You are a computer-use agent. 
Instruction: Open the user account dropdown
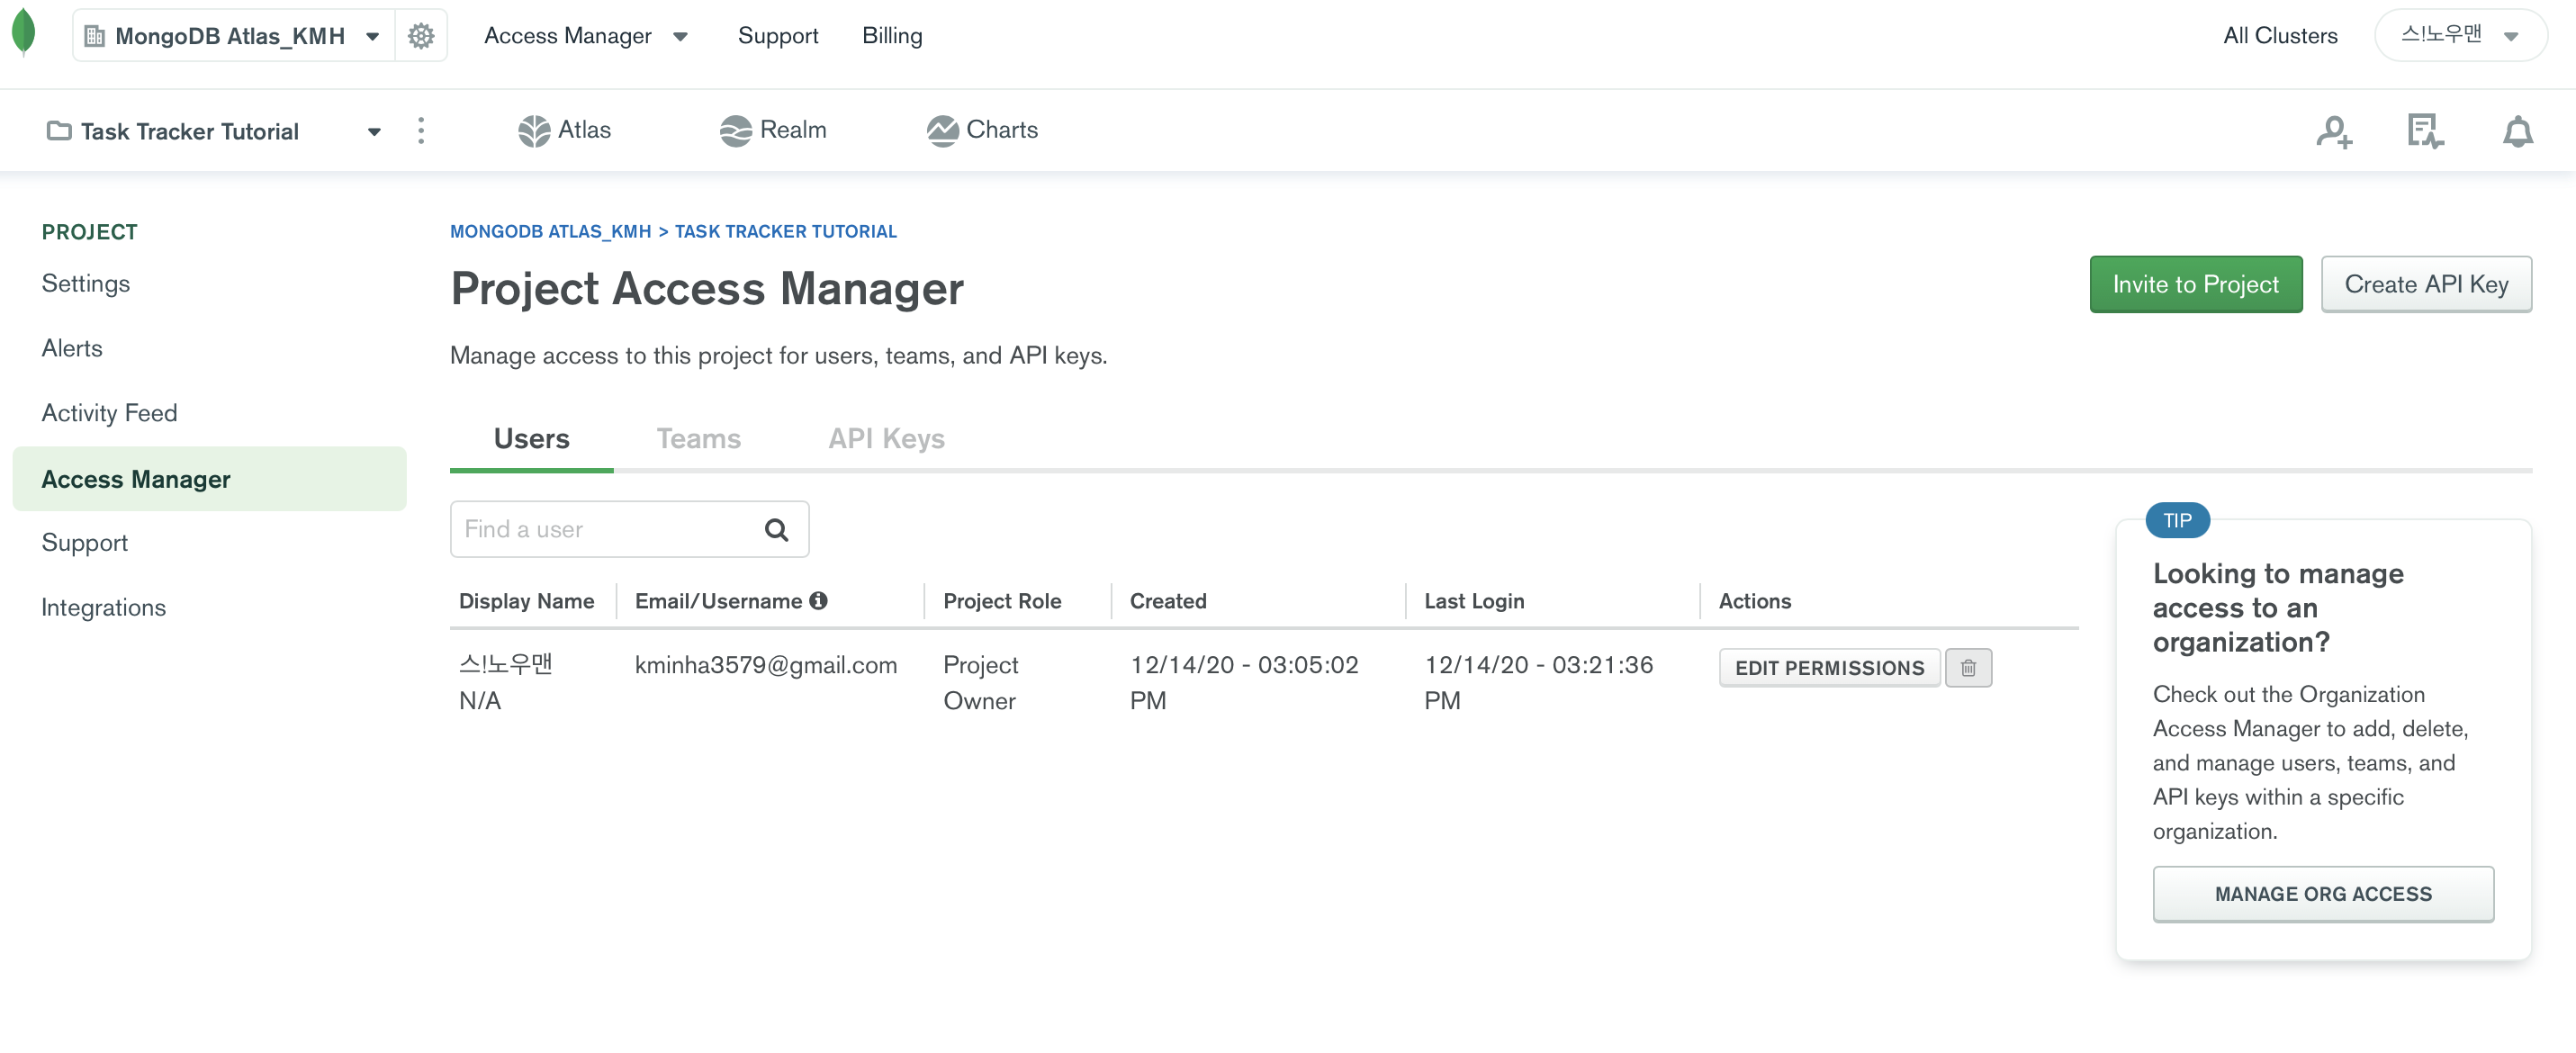click(2459, 36)
